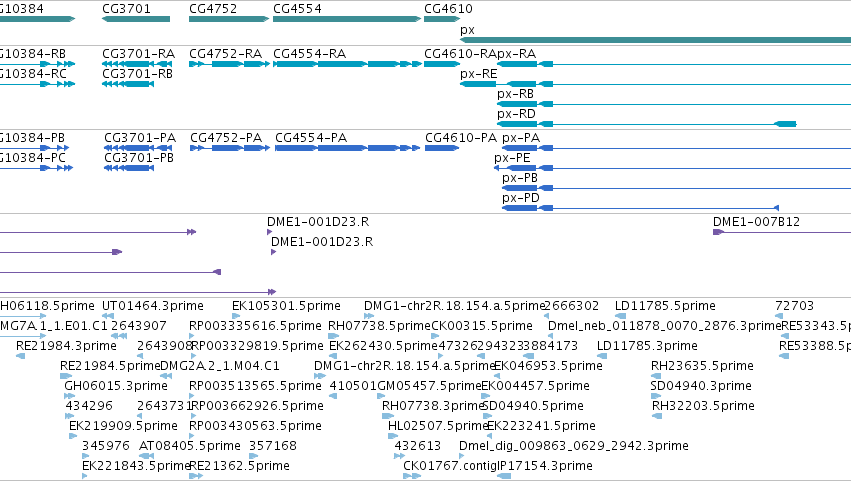
Task: Click the RH07738.3prime EST label
Action: coord(433,406)
